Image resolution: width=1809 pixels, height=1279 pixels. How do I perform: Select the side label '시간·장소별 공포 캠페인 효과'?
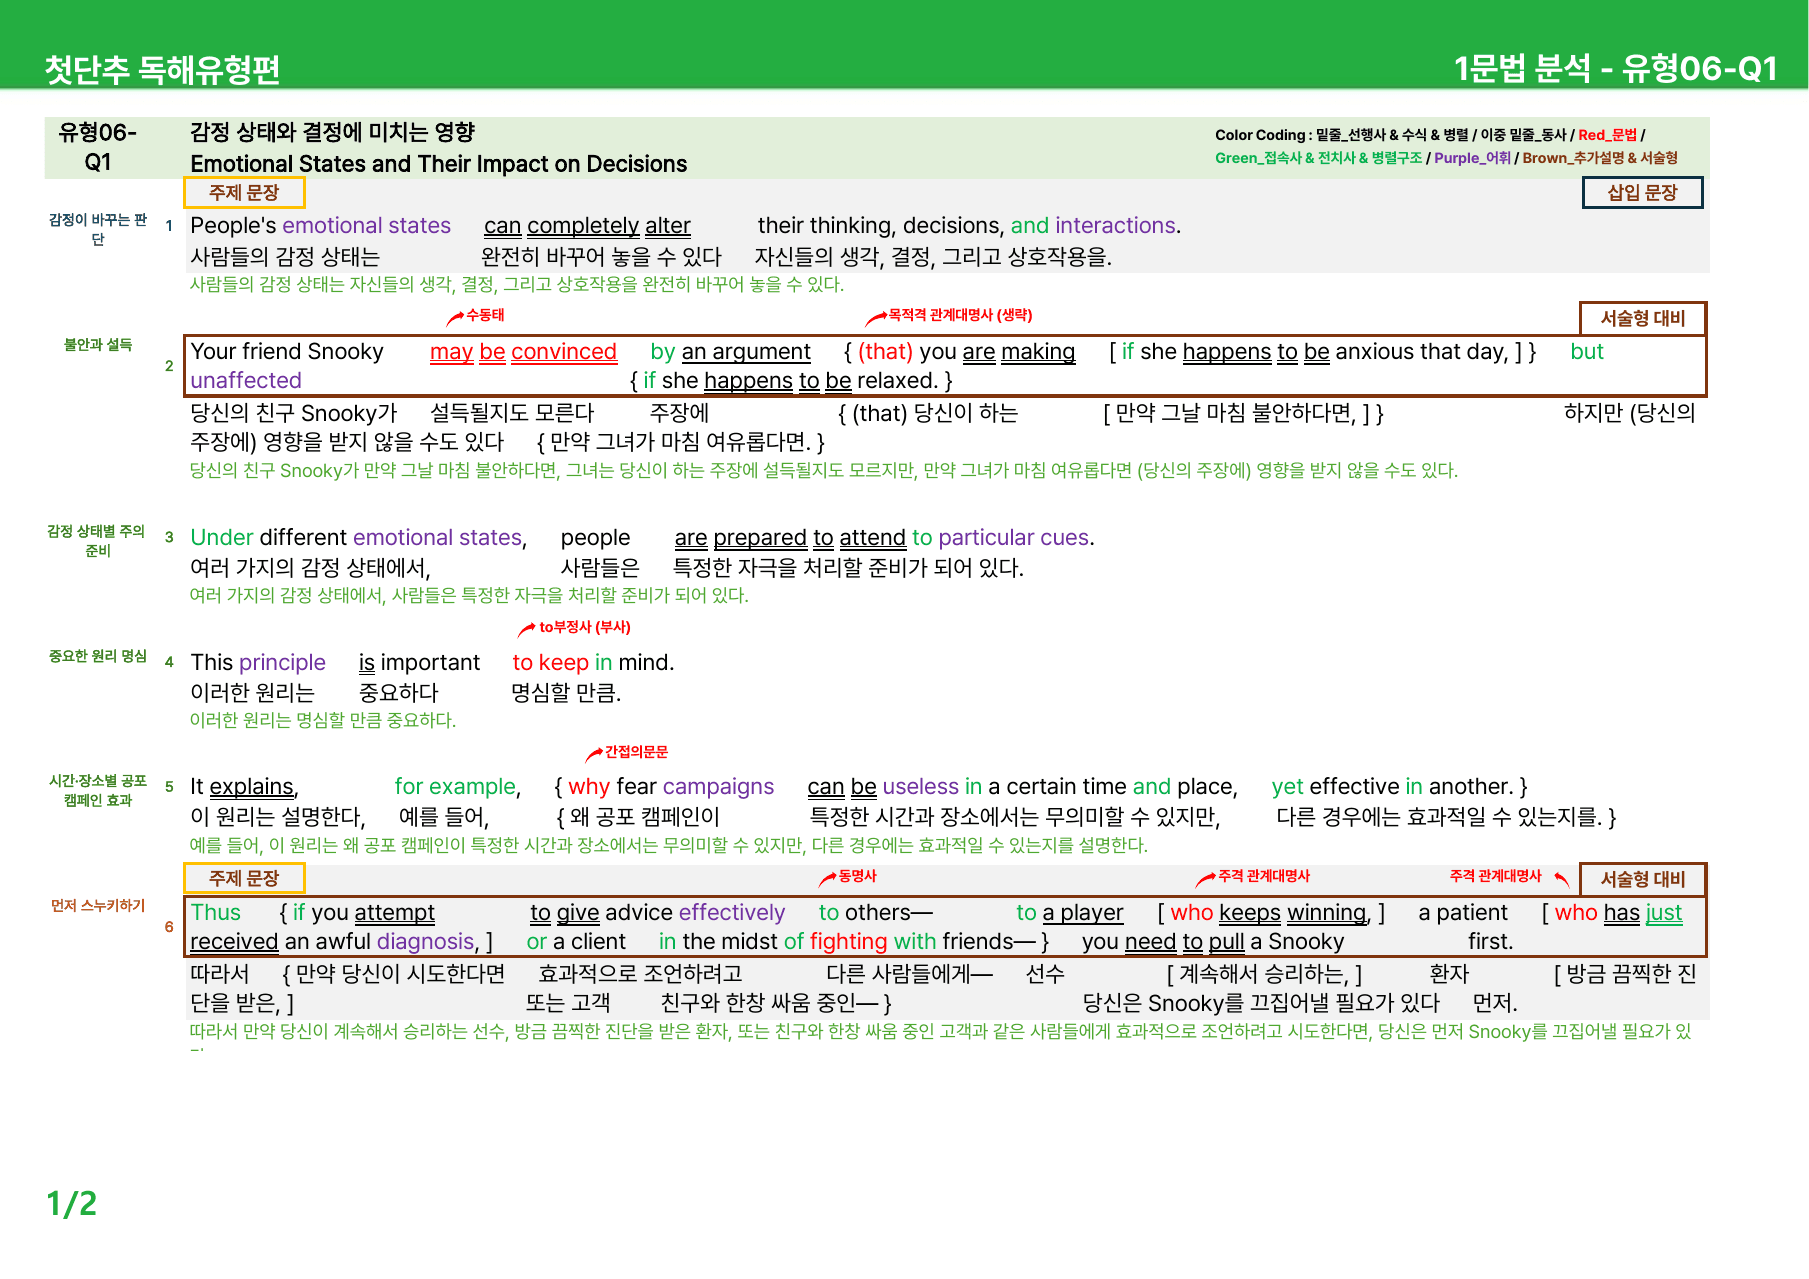98,791
